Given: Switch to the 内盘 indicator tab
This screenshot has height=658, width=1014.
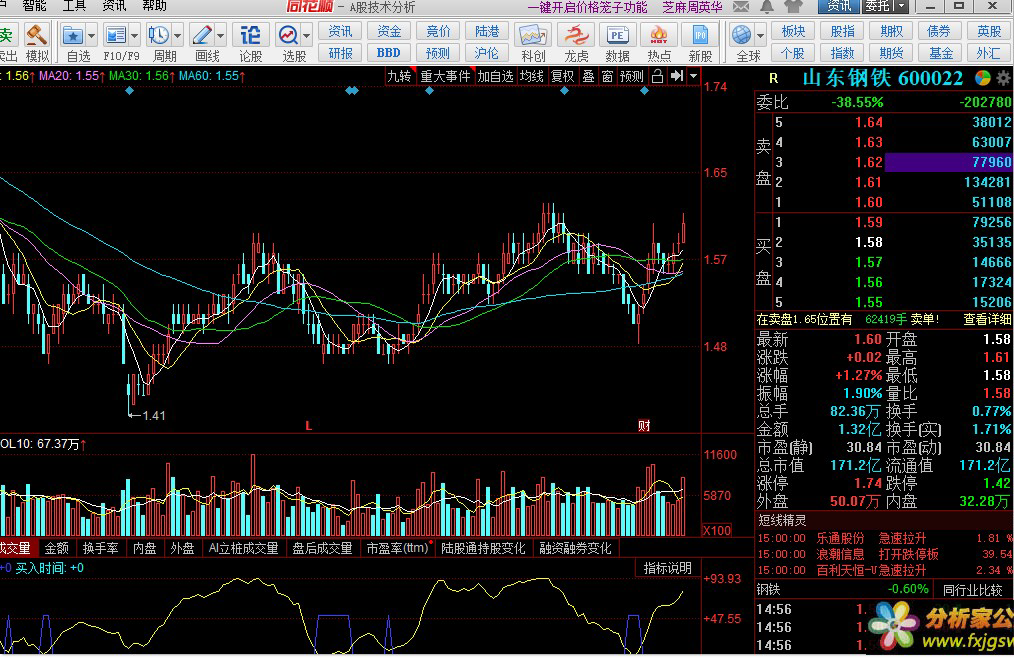Looking at the screenshot, I should tap(144, 548).
